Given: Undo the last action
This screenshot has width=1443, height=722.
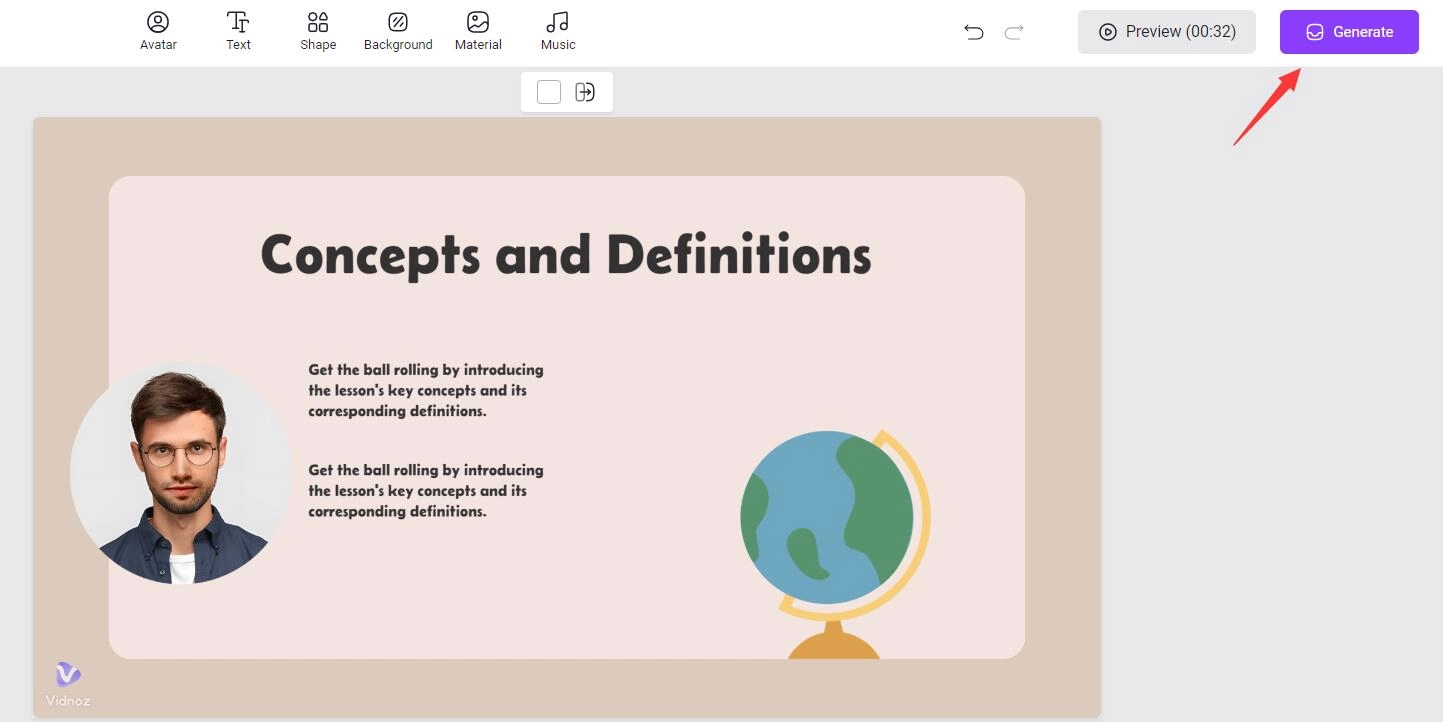Looking at the screenshot, I should click(x=974, y=32).
